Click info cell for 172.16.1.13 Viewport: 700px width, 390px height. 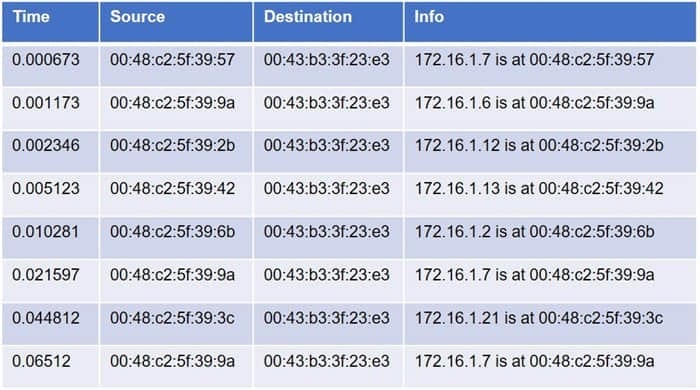coord(550,194)
